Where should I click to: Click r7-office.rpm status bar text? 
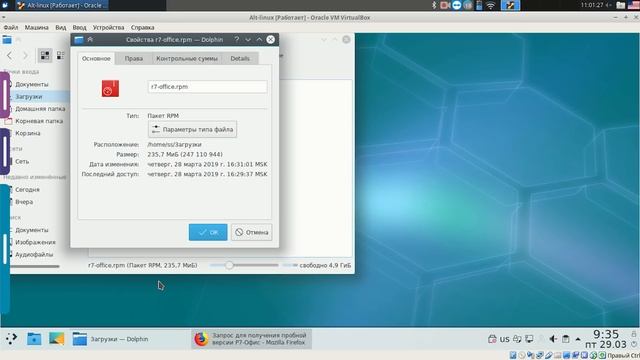(142, 265)
